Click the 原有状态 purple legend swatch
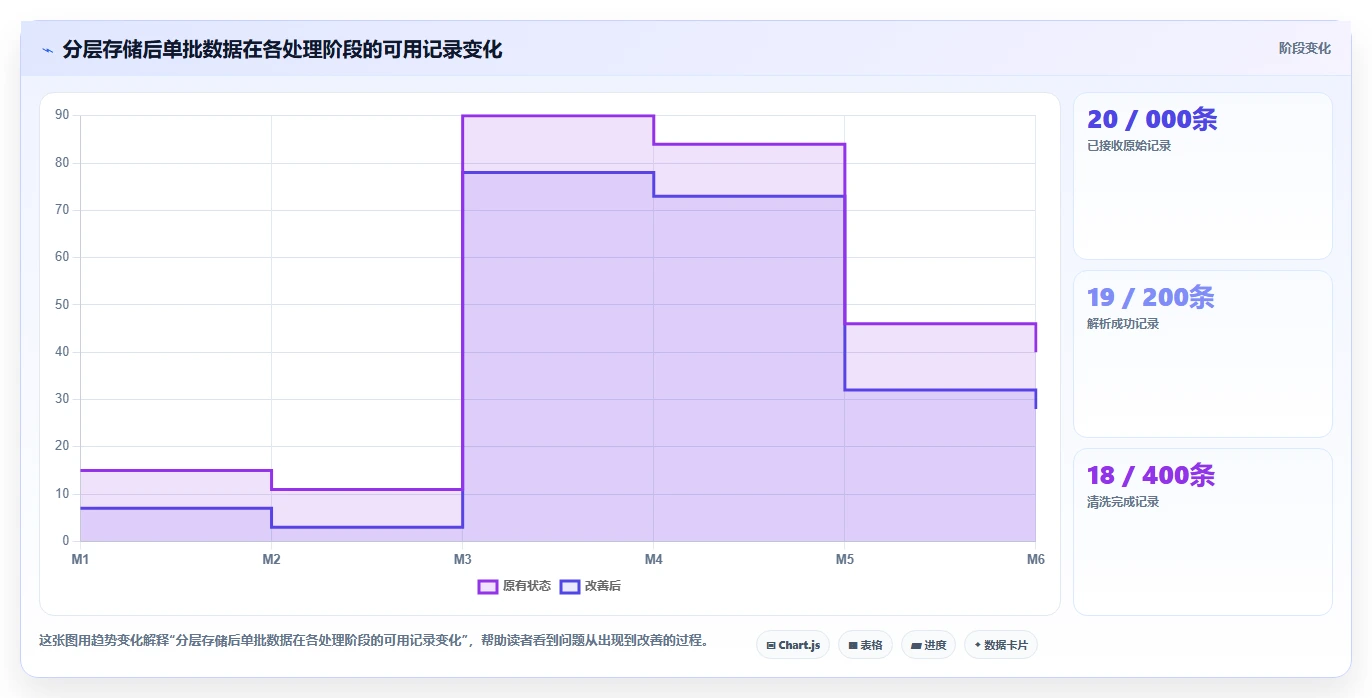This screenshot has width=1372, height=698. tap(488, 586)
